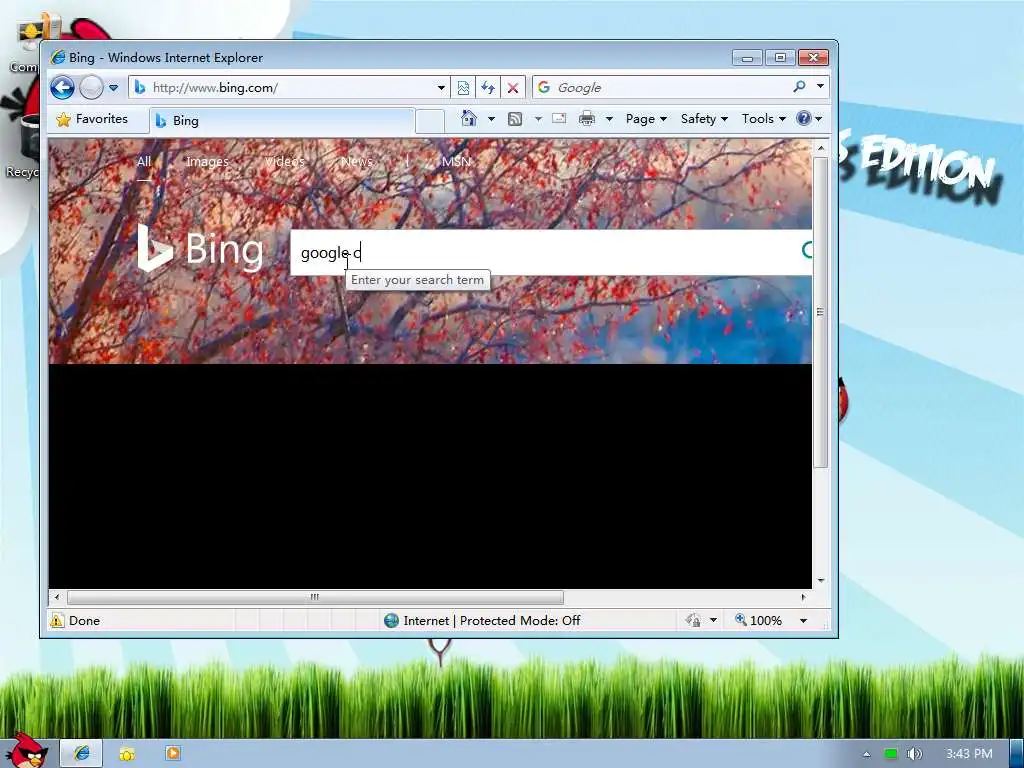Image resolution: width=1024 pixels, height=768 pixels.
Task: Open the Favorites panel
Action: click(x=92, y=119)
